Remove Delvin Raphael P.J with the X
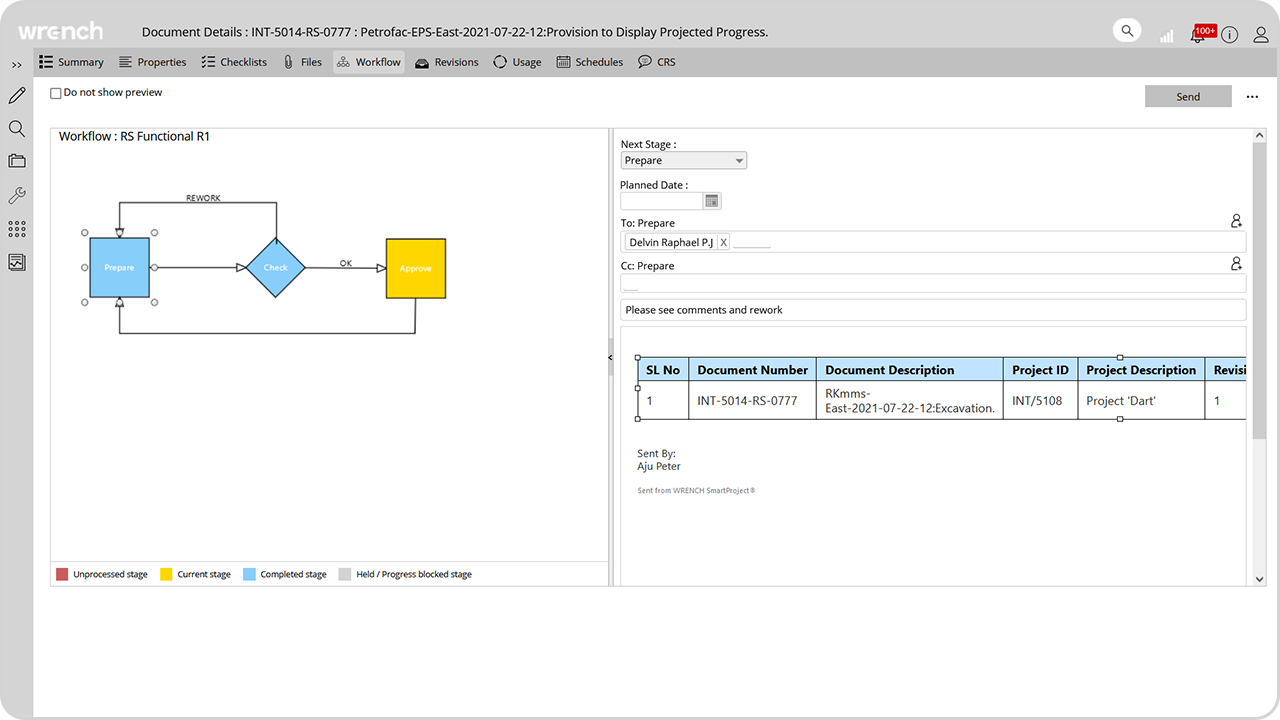The width and height of the screenshot is (1280, 720). coord(723,243)
